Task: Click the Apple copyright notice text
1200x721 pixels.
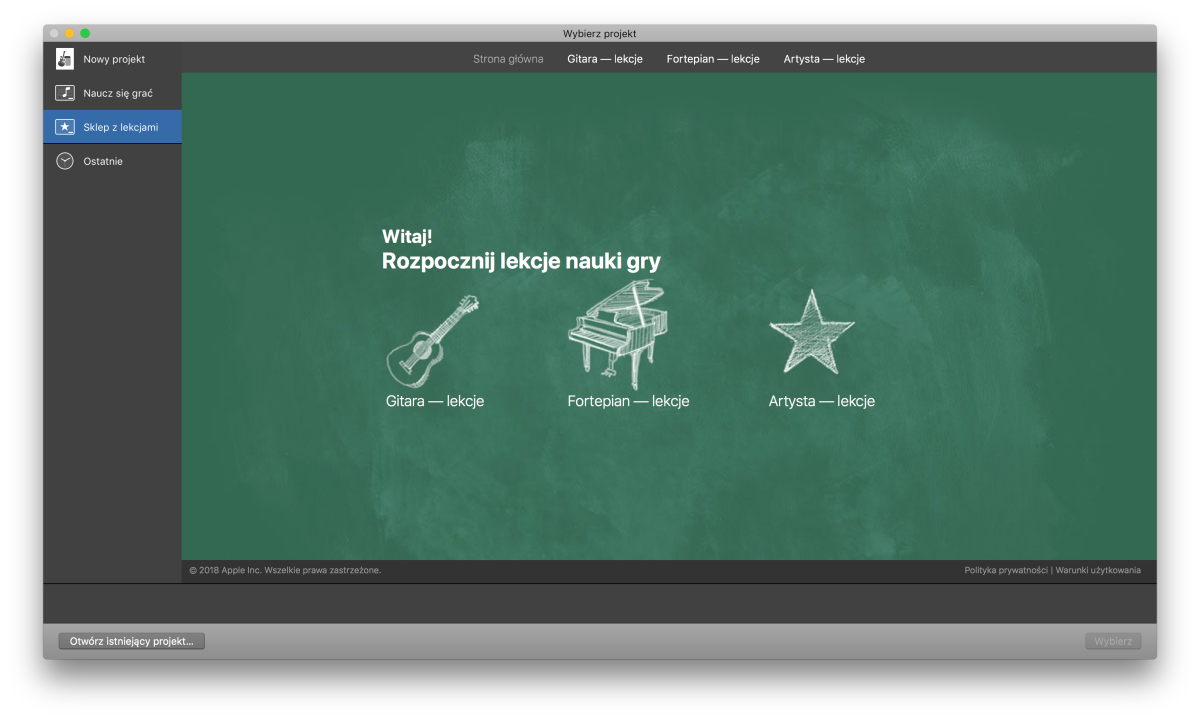Action: tap(285, 570)
